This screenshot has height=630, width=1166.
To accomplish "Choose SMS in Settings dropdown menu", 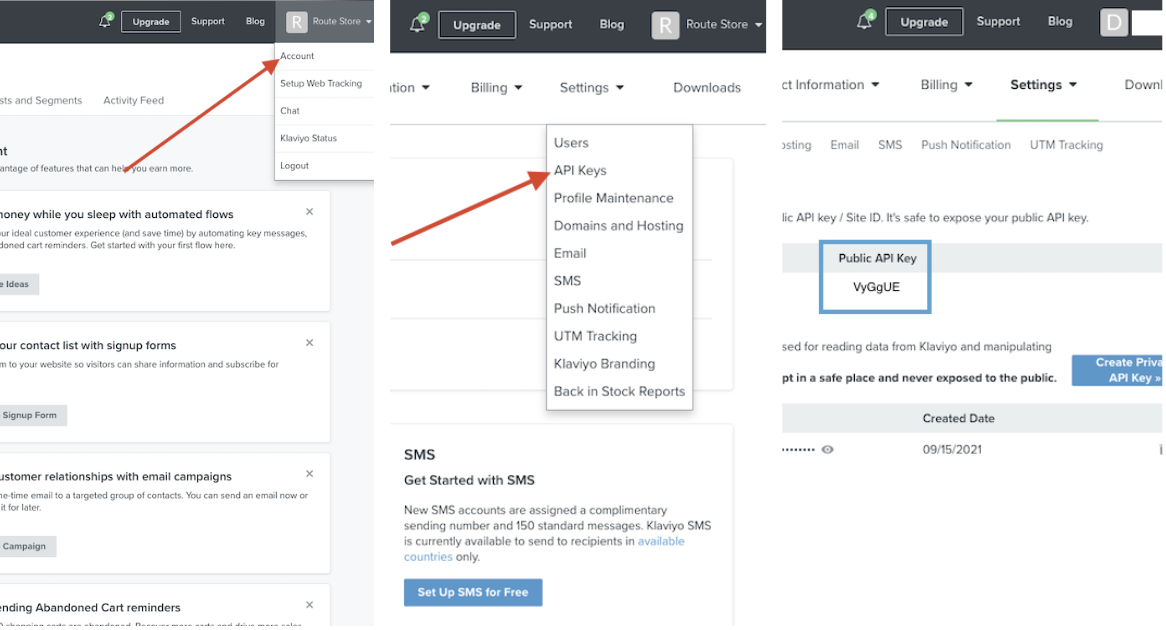I will 567,280.
